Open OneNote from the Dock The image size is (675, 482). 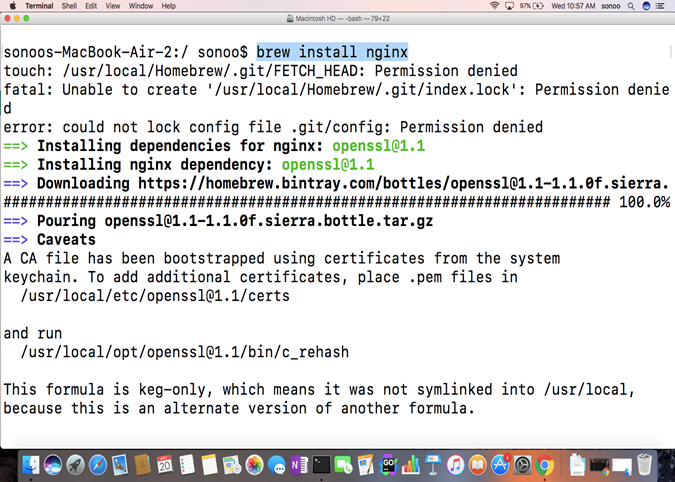tap(299, 465)
